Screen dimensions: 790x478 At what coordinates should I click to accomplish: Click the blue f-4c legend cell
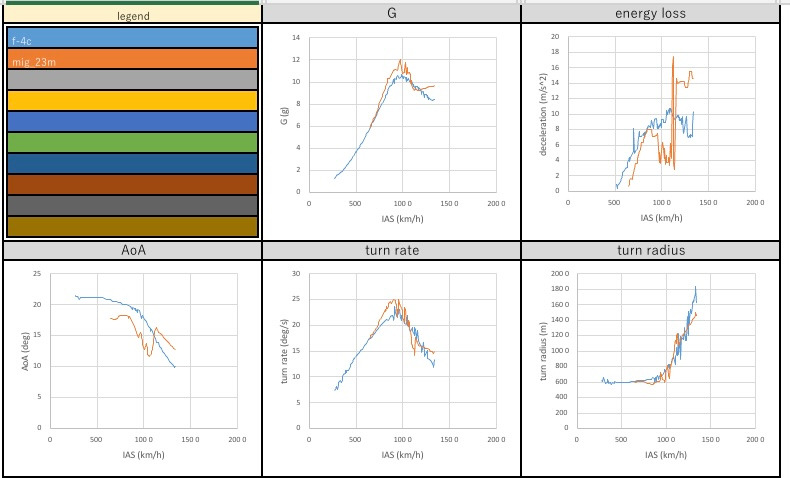[x=132, y=37]
